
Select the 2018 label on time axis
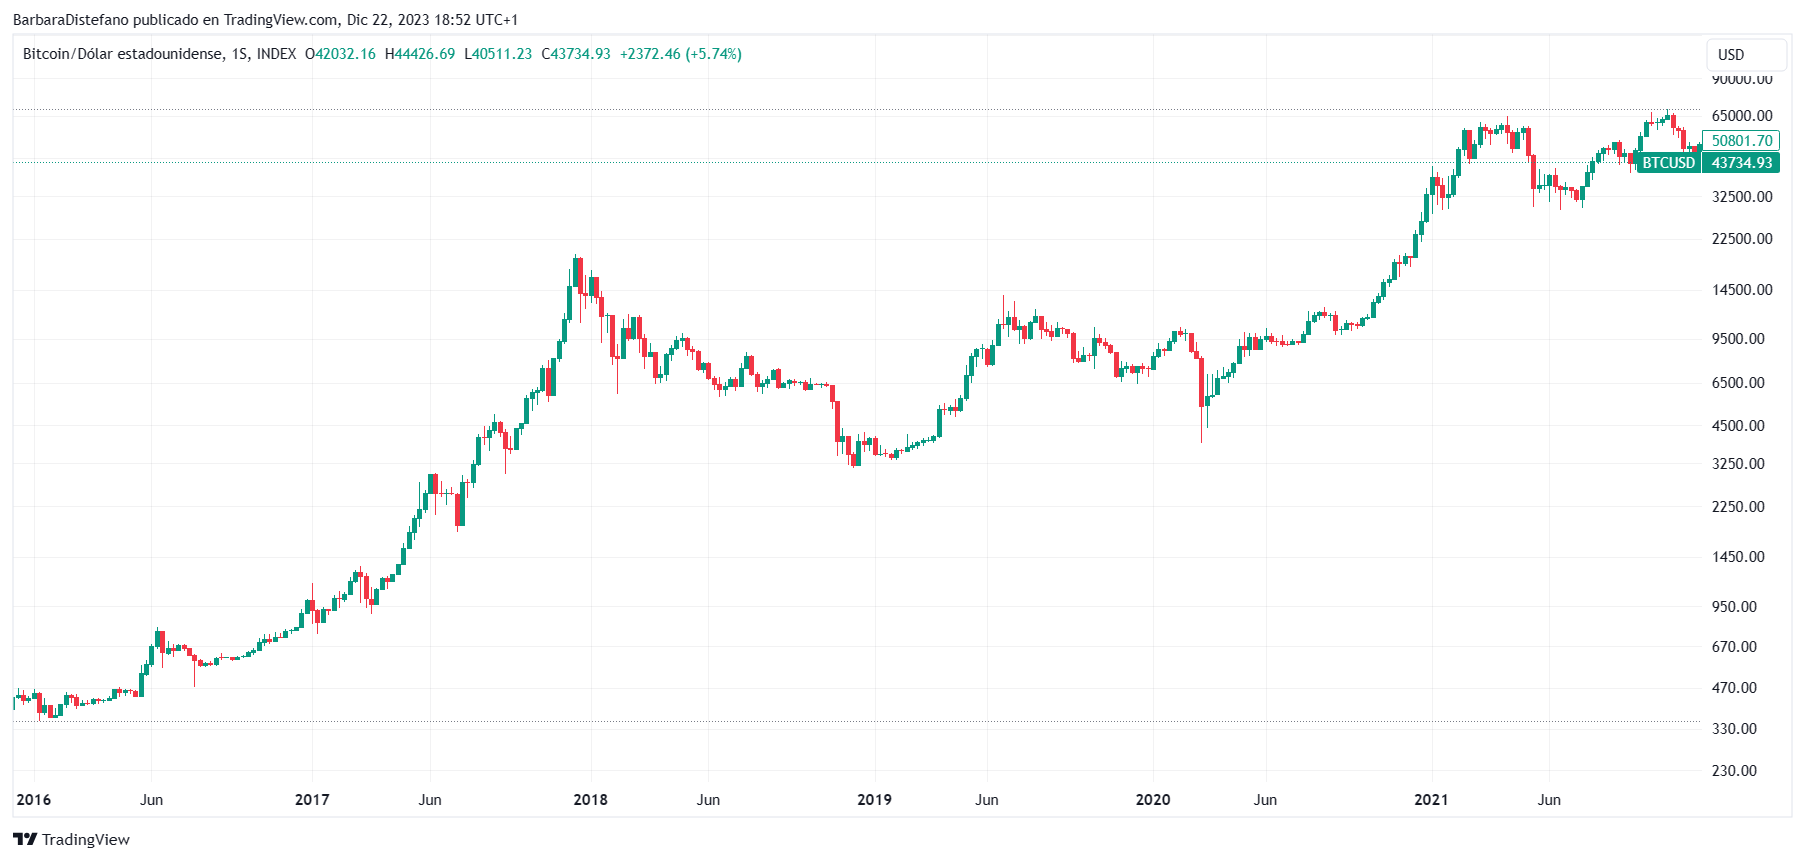click(x=590, y=799)
